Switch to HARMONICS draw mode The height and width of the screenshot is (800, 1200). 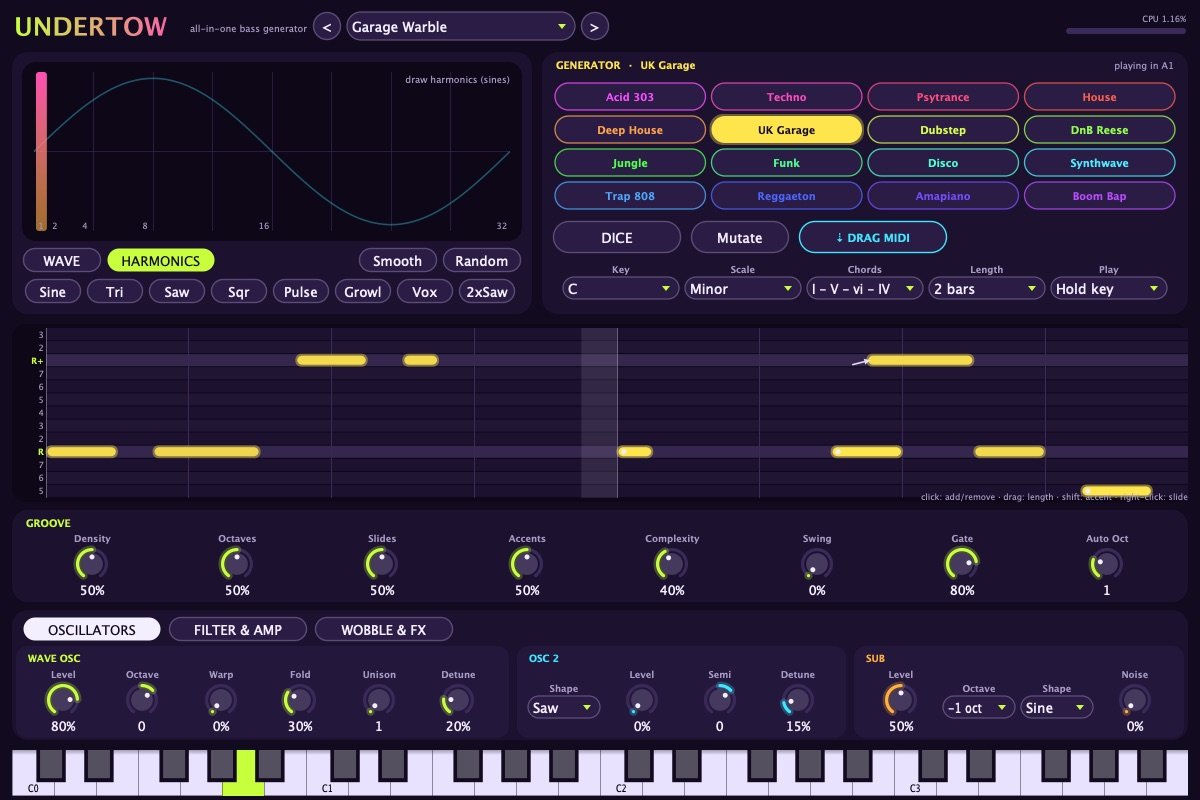click(x=160, y=261)
